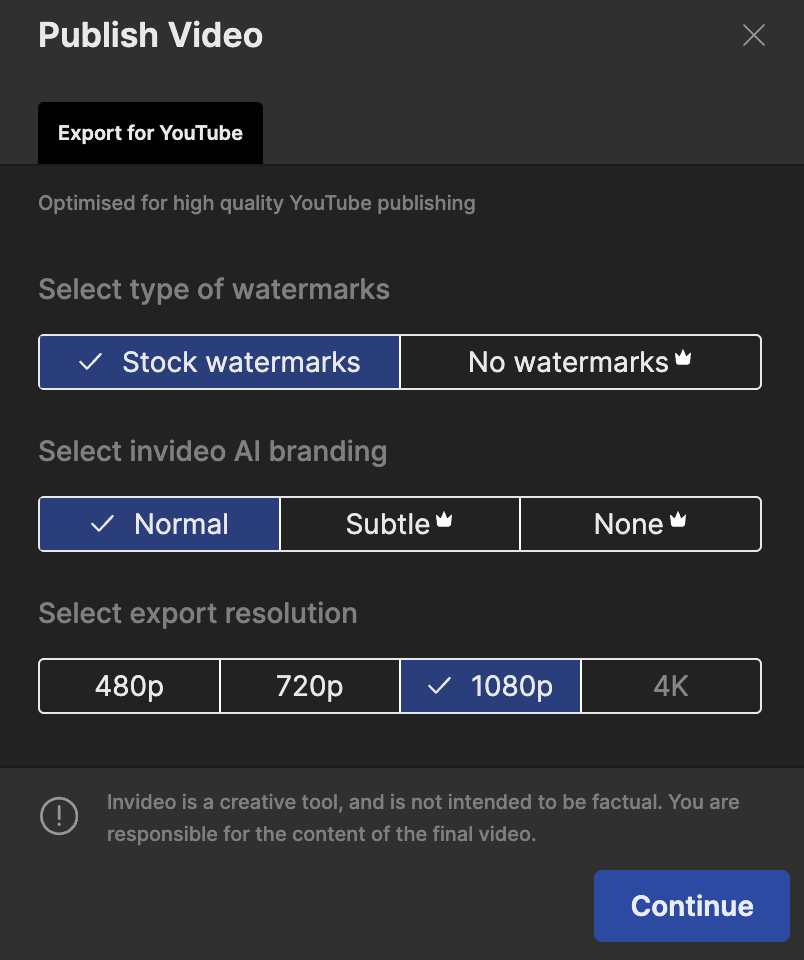Set invideo AI branding to None
The width and height of the screenshot is (804, 960).
pyautogui.click(x=628, y=524)
